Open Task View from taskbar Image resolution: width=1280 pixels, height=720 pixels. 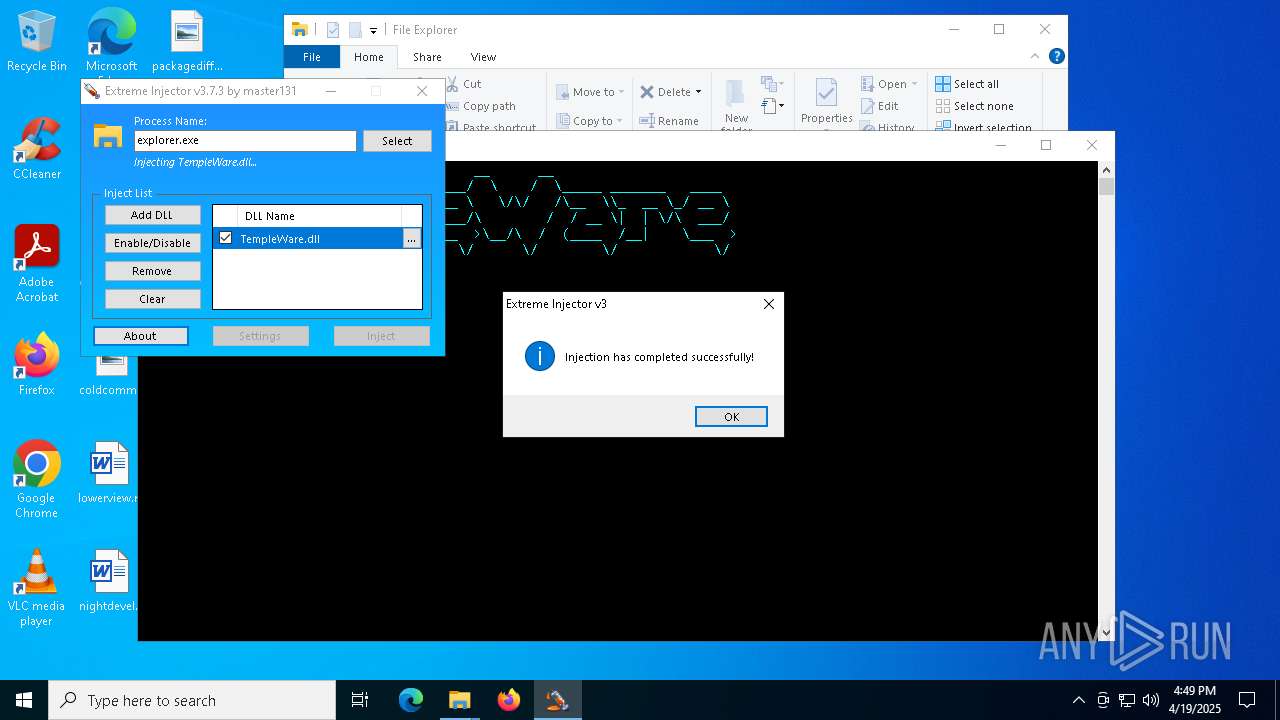tap(360, 700)
